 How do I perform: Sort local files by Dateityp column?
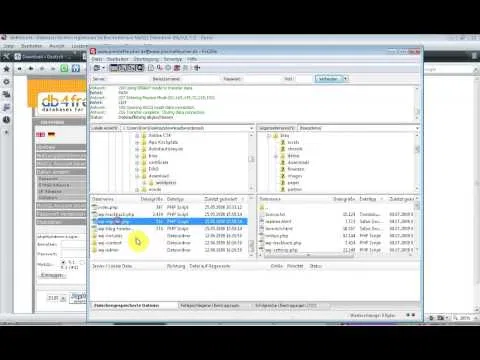coord(184,199)
